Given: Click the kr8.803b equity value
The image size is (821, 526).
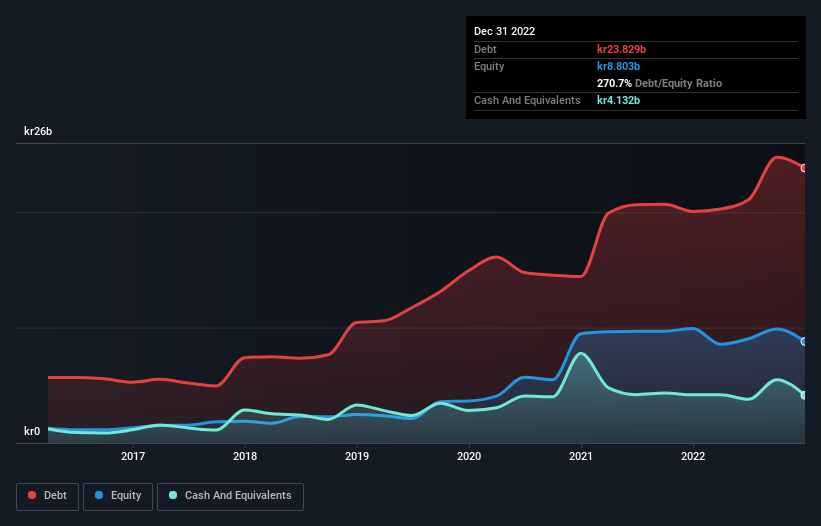Looking at the screenshot, I should 618,66.
